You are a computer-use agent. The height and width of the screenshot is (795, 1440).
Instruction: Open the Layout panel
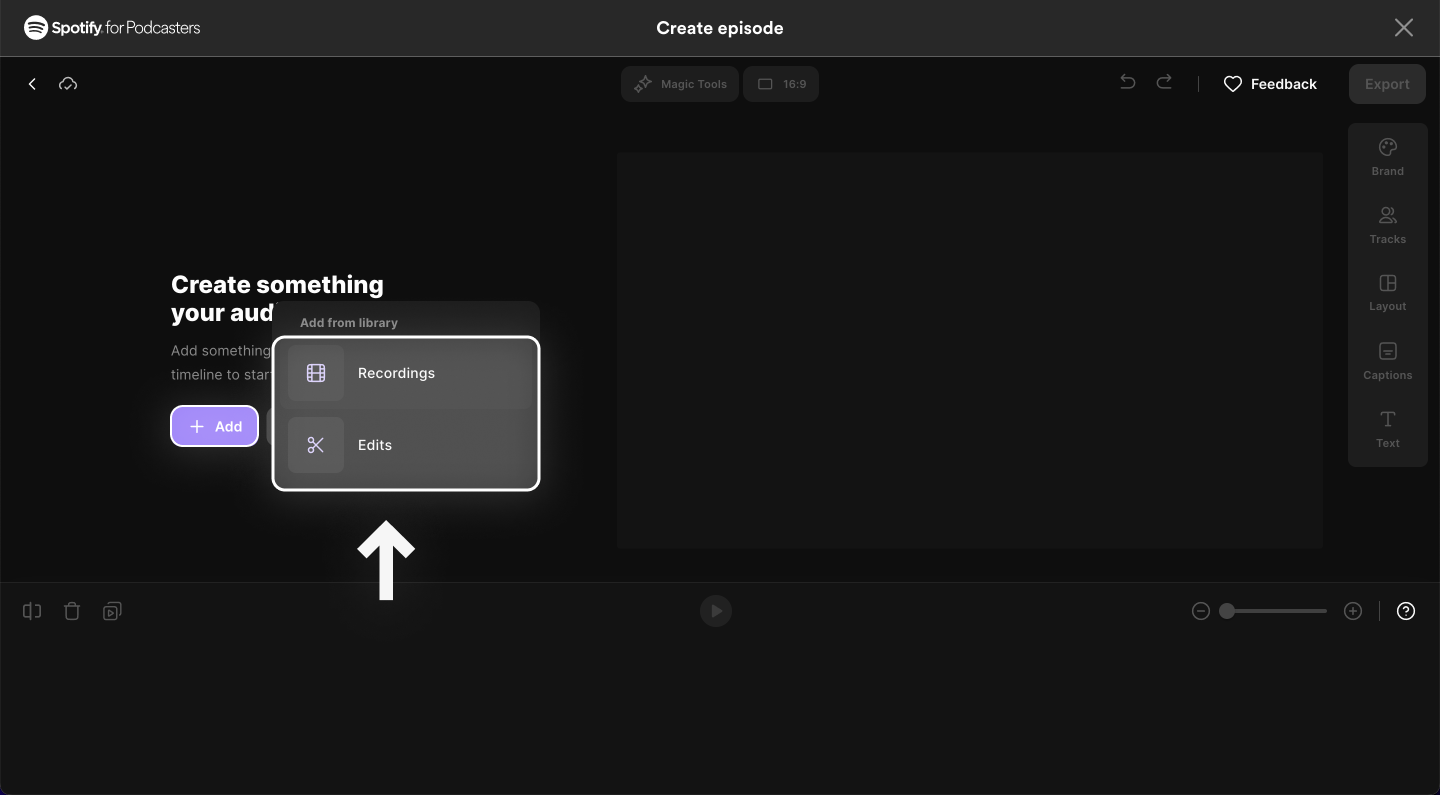click(1387, 293)
